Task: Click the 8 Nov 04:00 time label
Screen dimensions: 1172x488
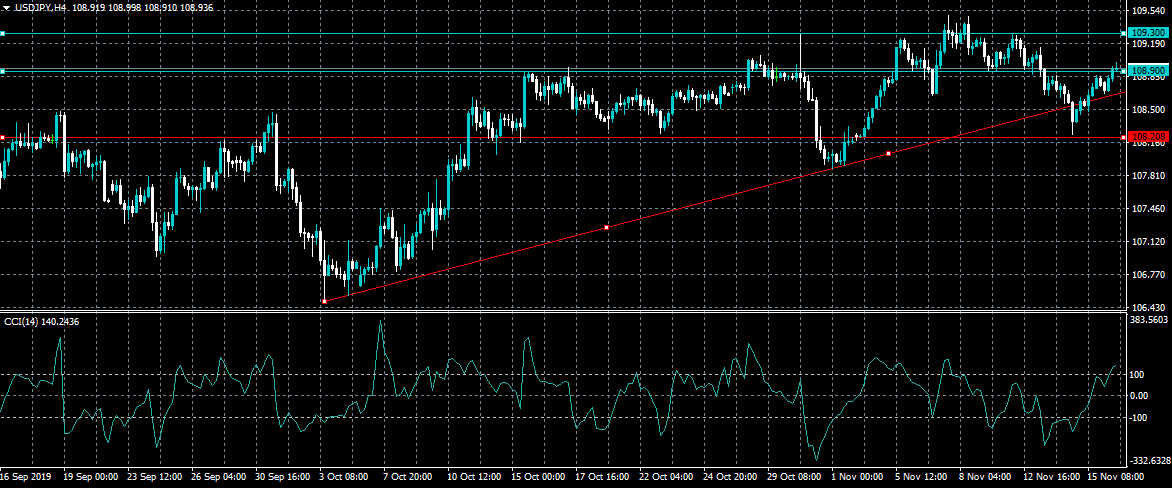Action: pos(987,476)
